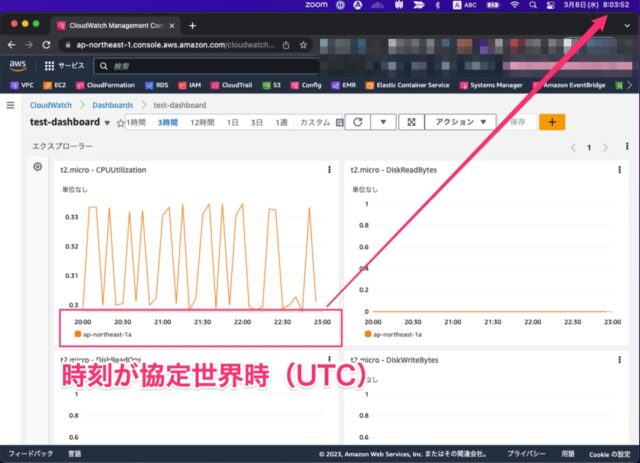Image resolution: width=640 pixels, height=463 pixels.
Task: Open CPUUtilization widget options menu
Action: (x=329, y=170)
